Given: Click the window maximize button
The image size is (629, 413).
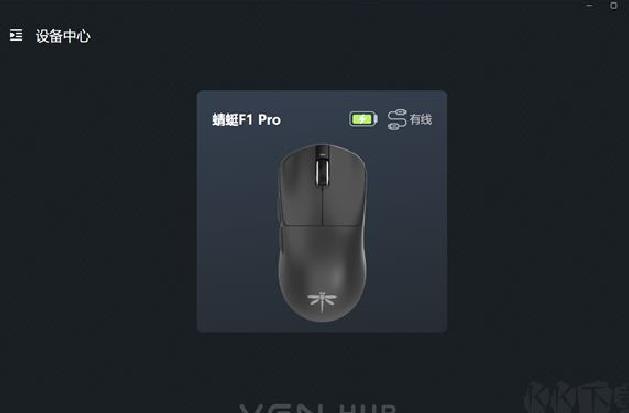Looking at the screenshot, I should click(613, 5).
